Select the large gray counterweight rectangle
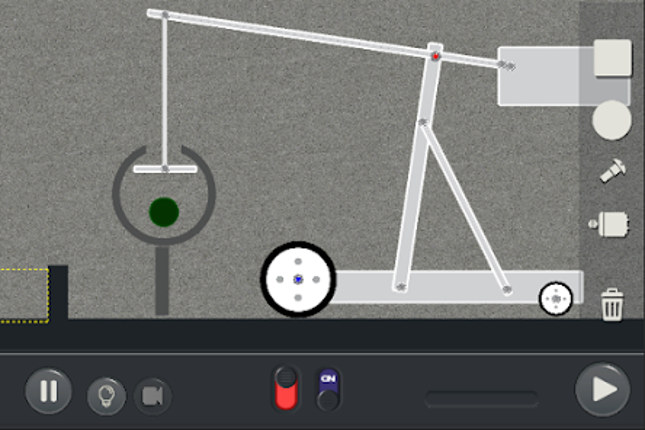 (564, 77)
